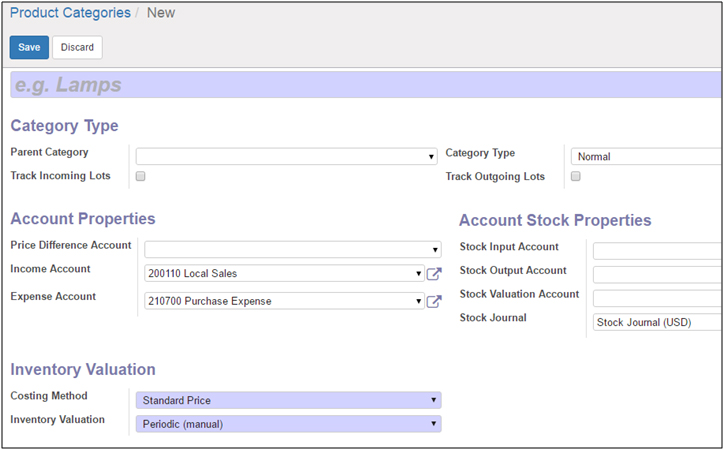The width and height of the screenshot is (724, 450).
Task: Open external link for Income Account
Action: coord(434,274)
